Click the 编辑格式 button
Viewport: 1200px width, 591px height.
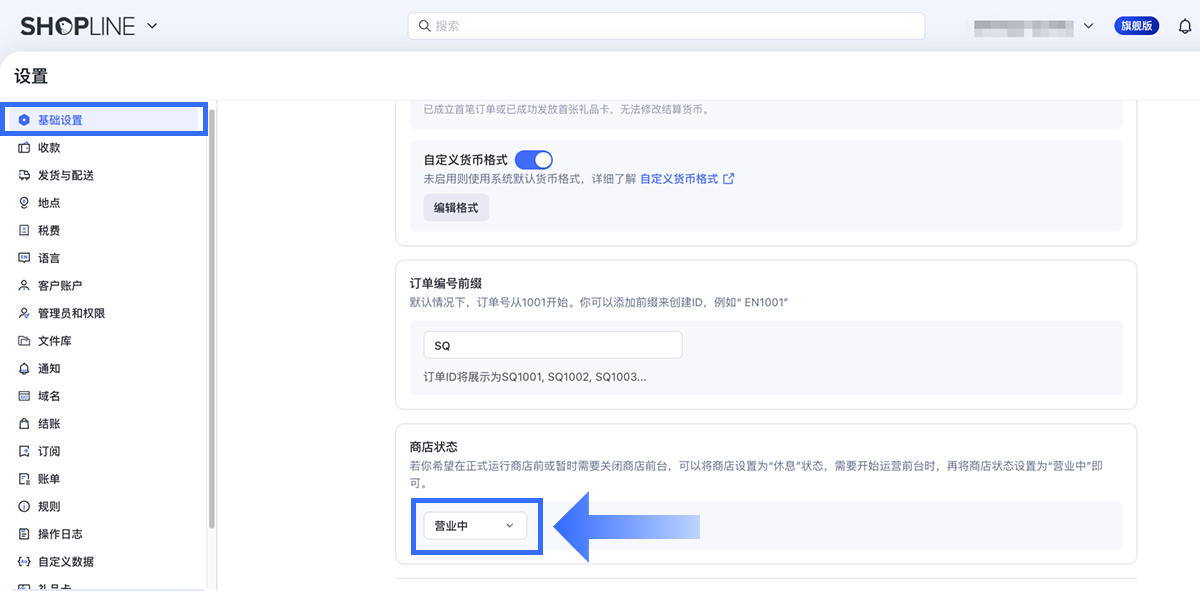tap(456, 208)
